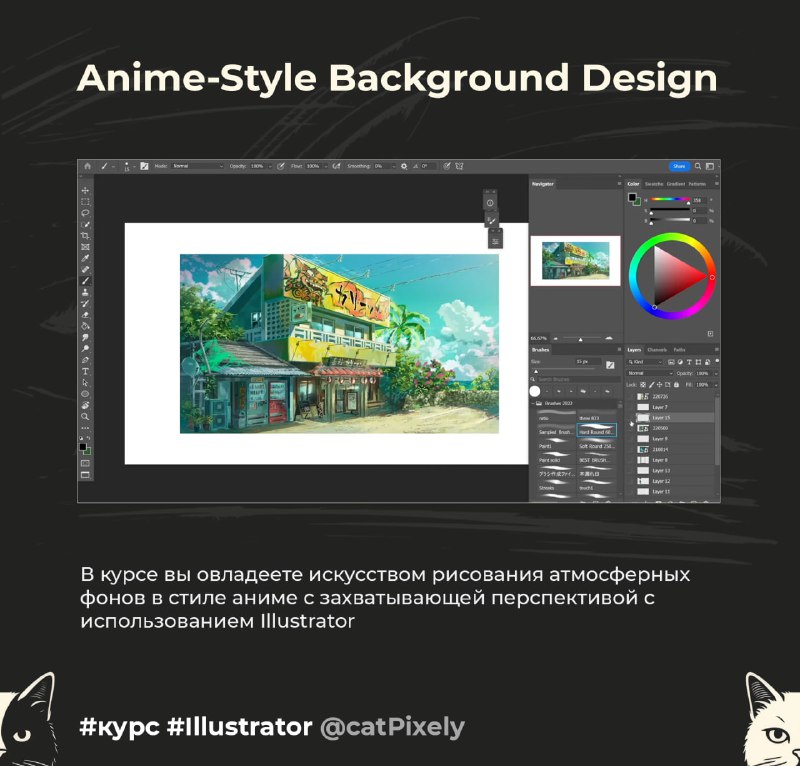This screenshot has width=800, height=766.
Task: Toggle visibility of layer 220726
Action: point(632,397)
